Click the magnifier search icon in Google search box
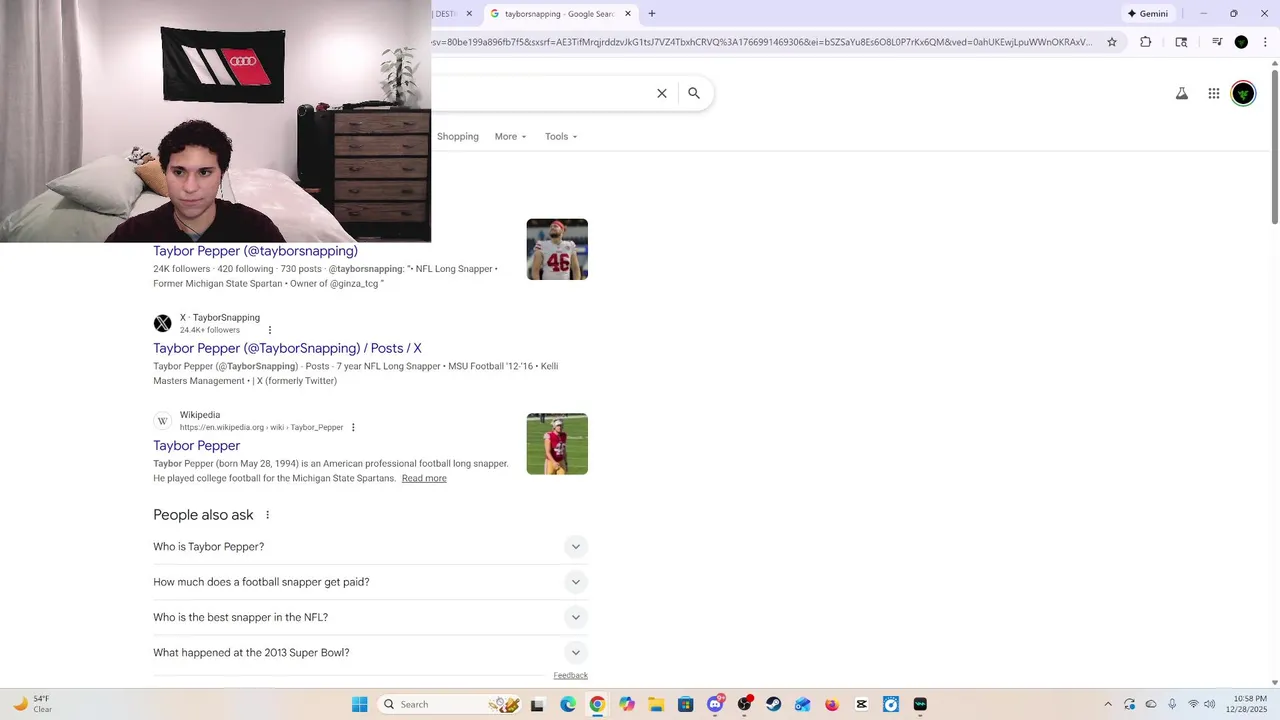 pyautogui.click(x=694, y=93)
